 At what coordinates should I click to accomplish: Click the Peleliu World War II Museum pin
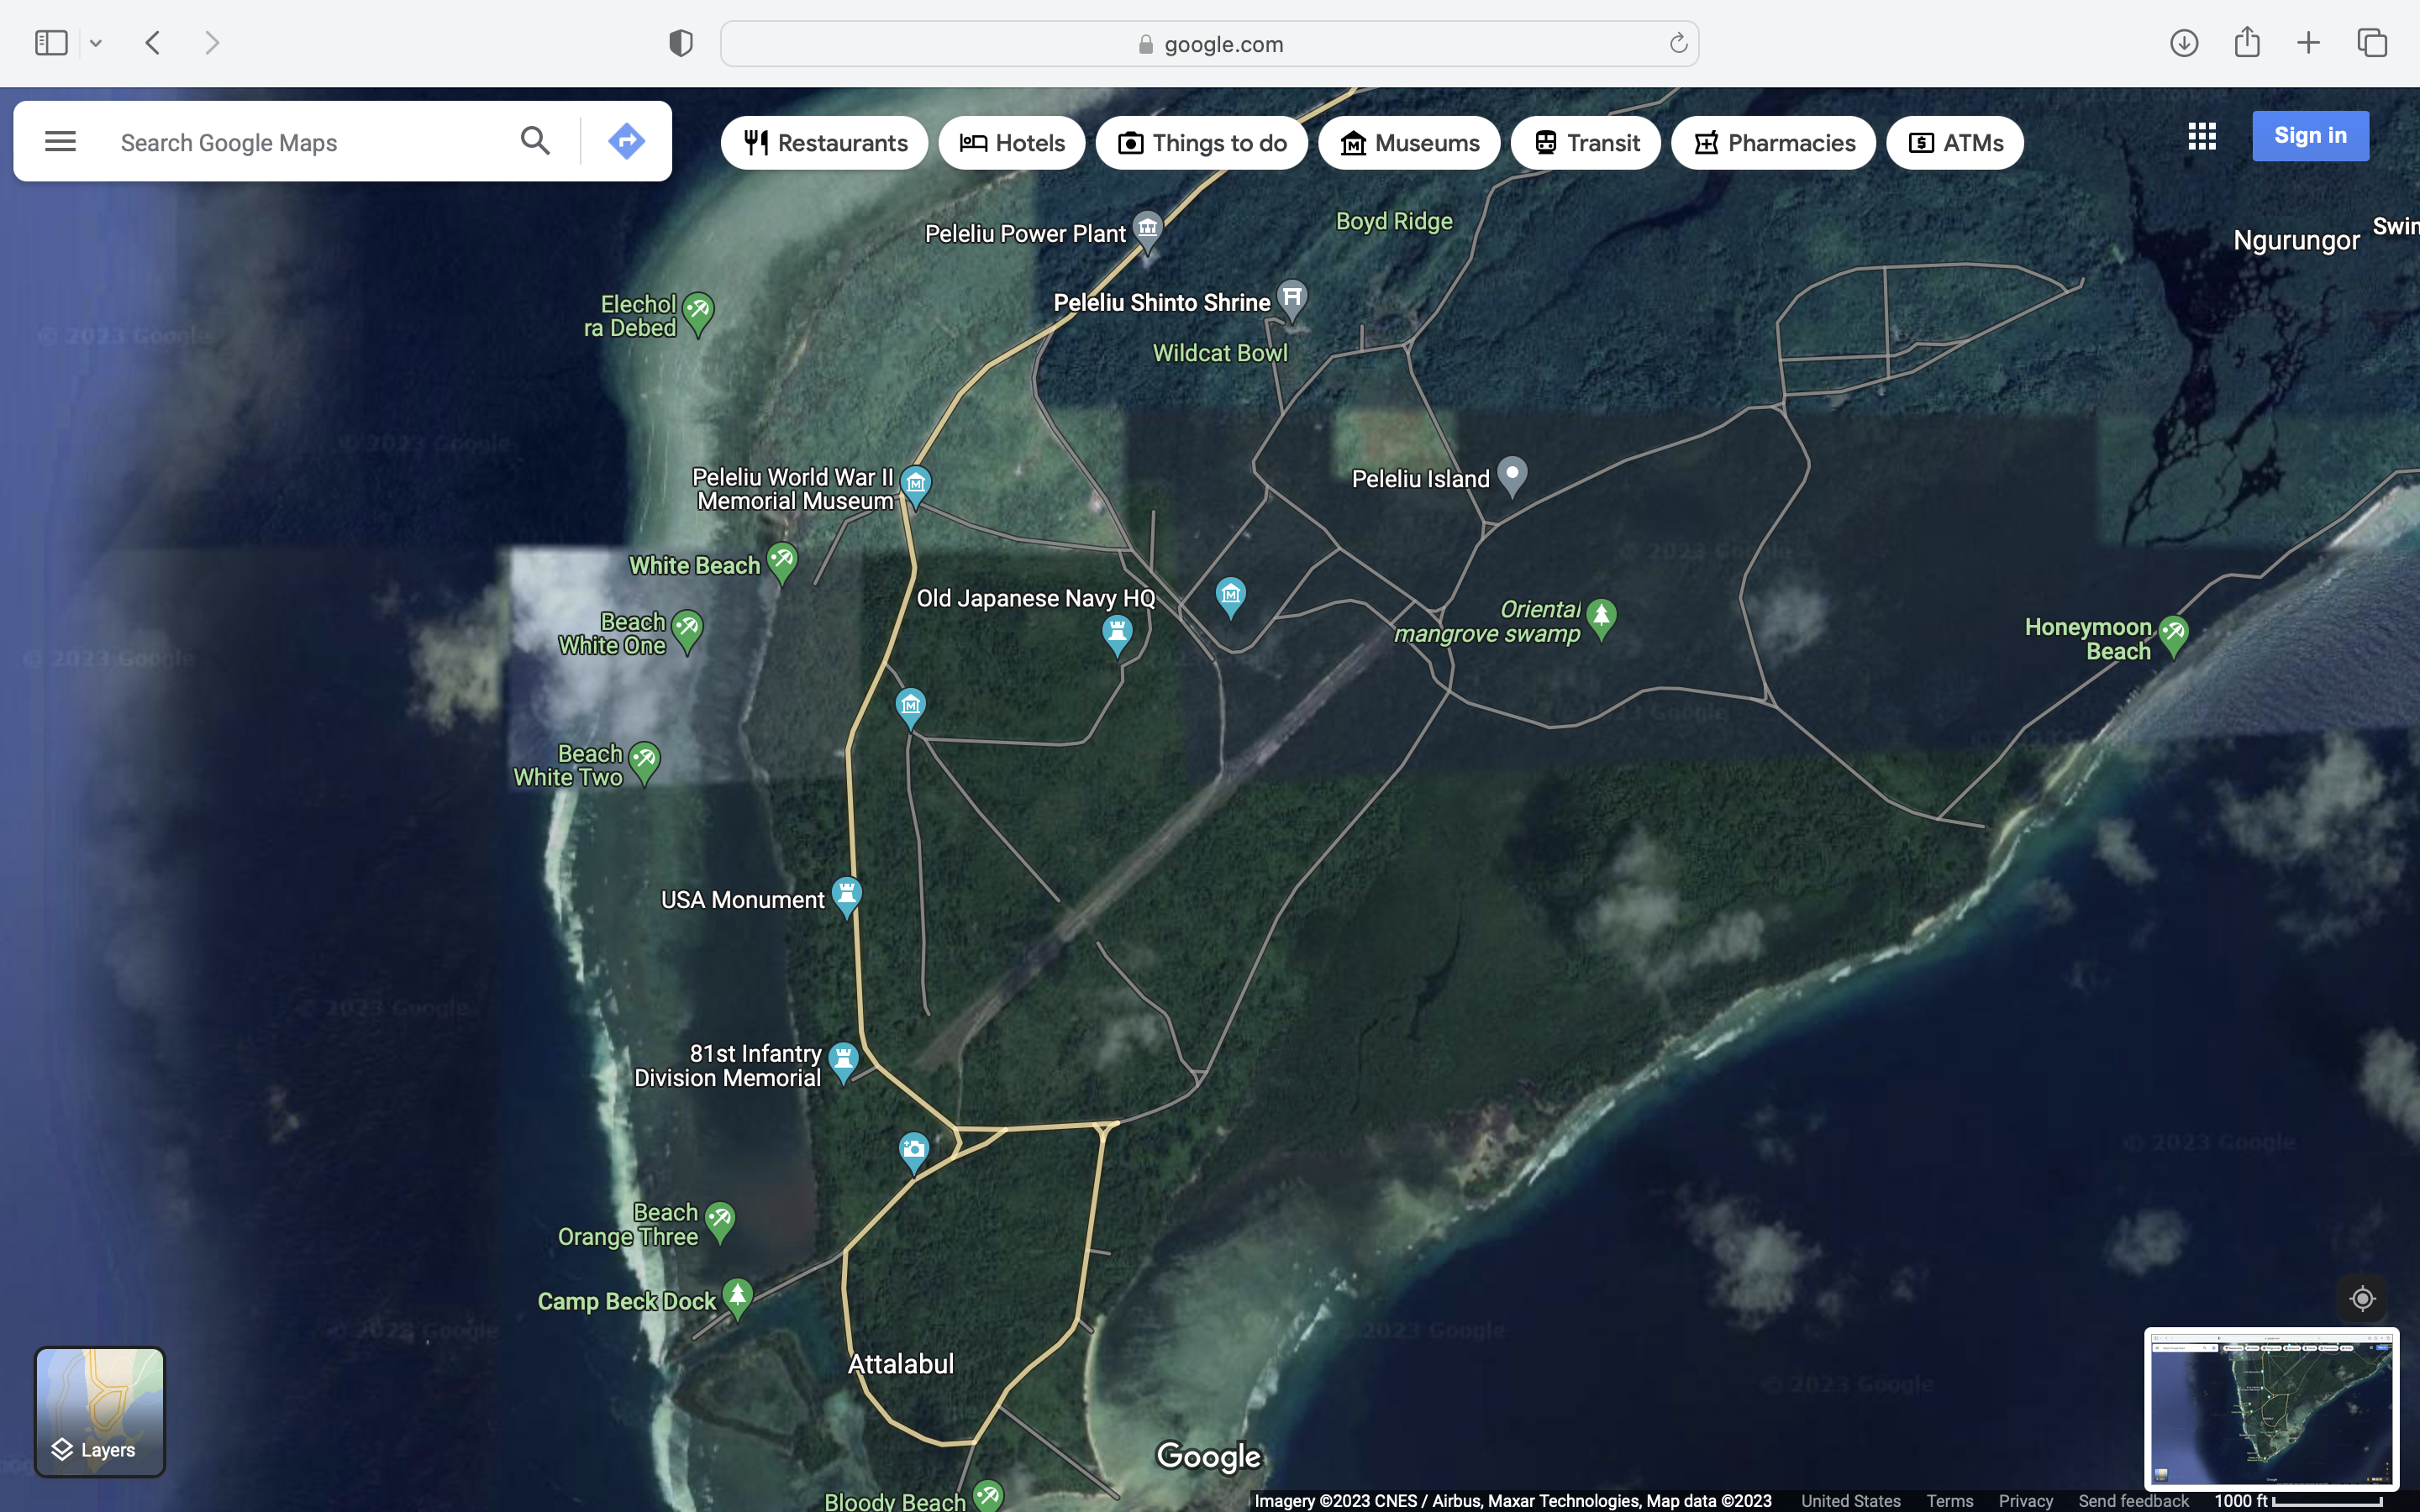pyautogui.click(x=915, y=485)
